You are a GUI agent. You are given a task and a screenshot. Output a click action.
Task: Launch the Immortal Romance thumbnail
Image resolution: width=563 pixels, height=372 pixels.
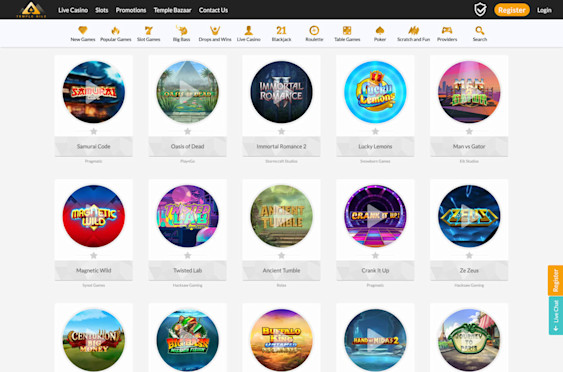click(282, 92)
